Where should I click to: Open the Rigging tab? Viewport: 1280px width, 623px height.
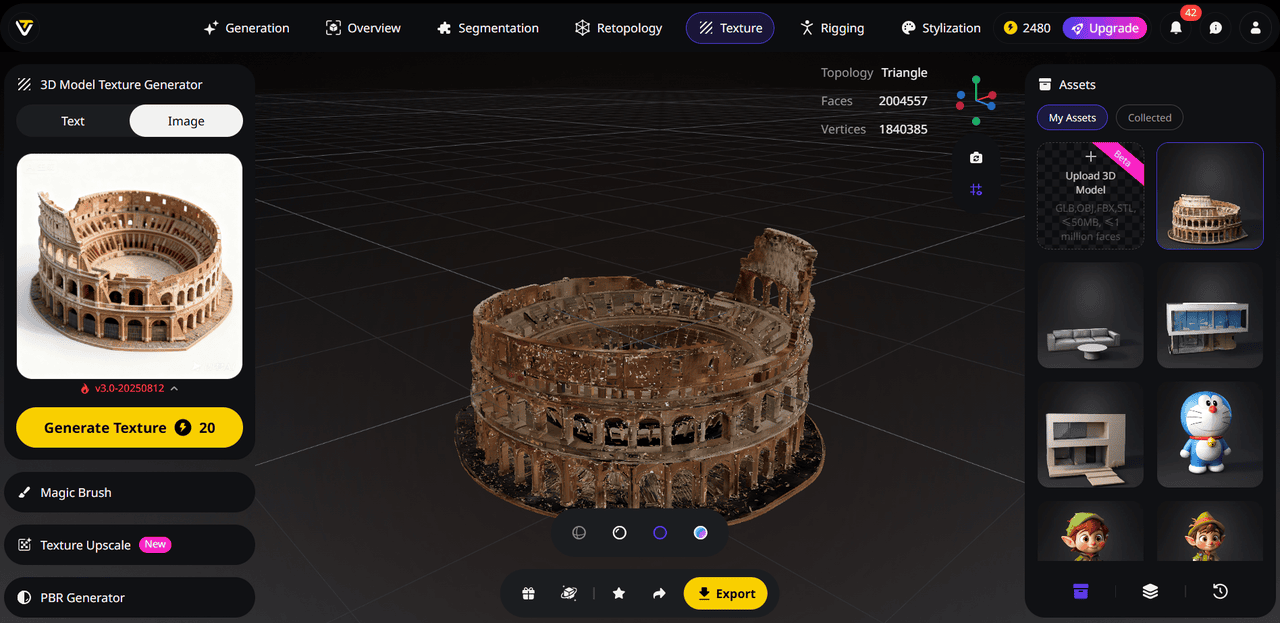click(831, 28)
